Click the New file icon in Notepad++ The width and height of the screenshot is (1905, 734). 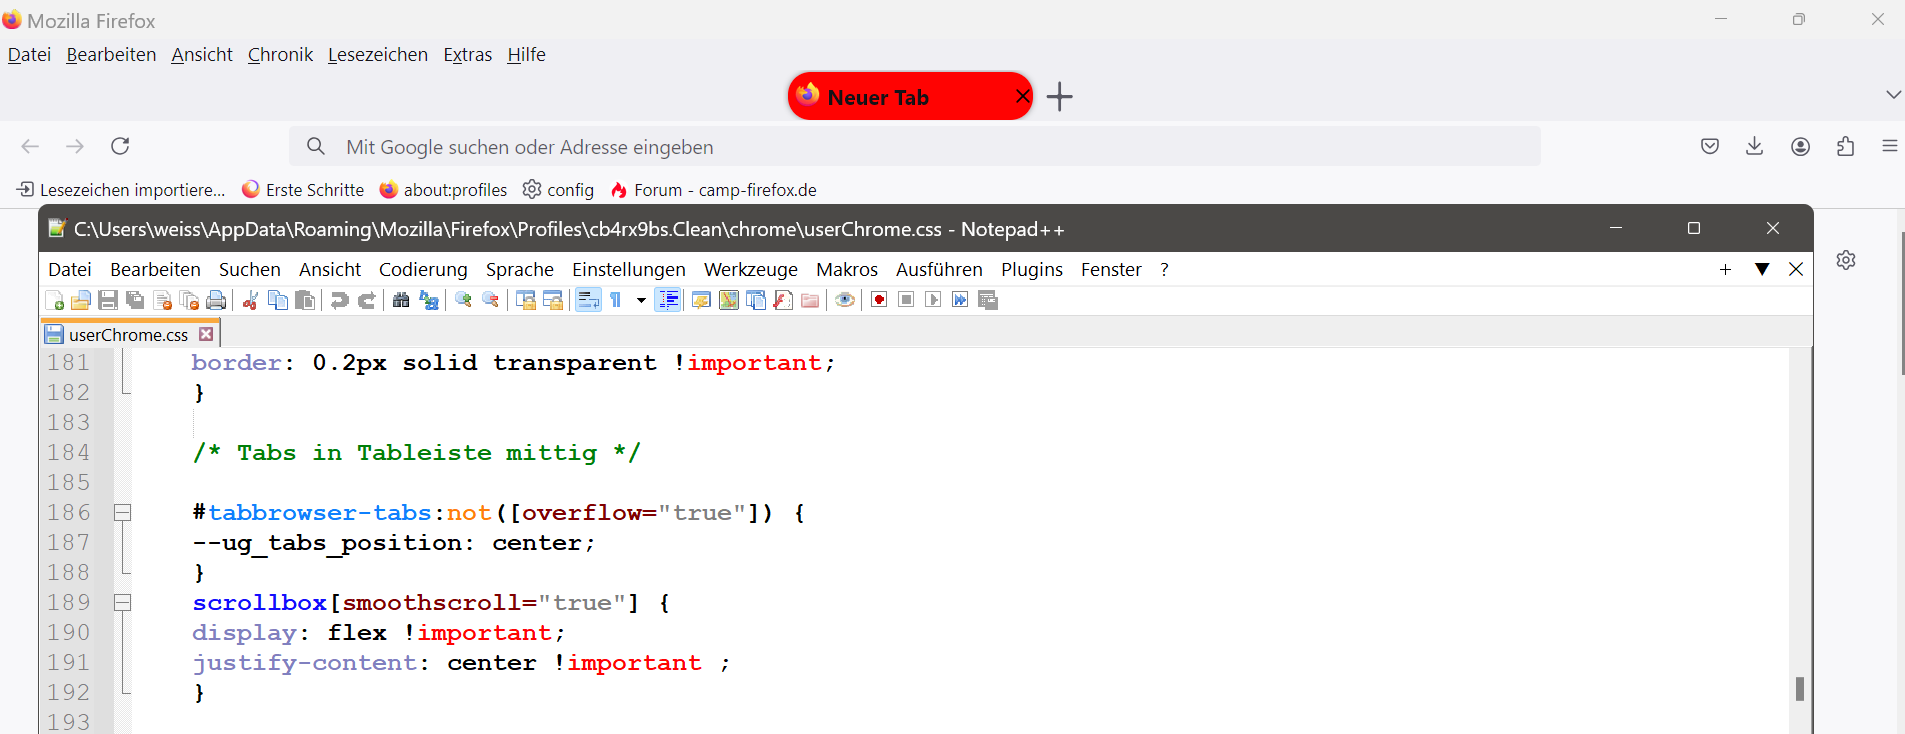[54, 300]
